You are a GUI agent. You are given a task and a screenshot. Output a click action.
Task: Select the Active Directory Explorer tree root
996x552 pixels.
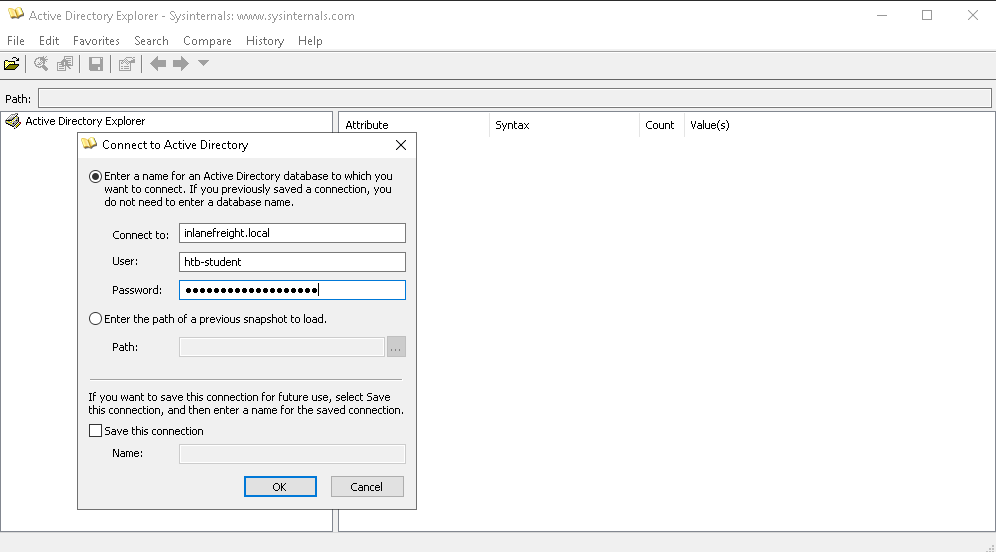[x=85, y=121]
